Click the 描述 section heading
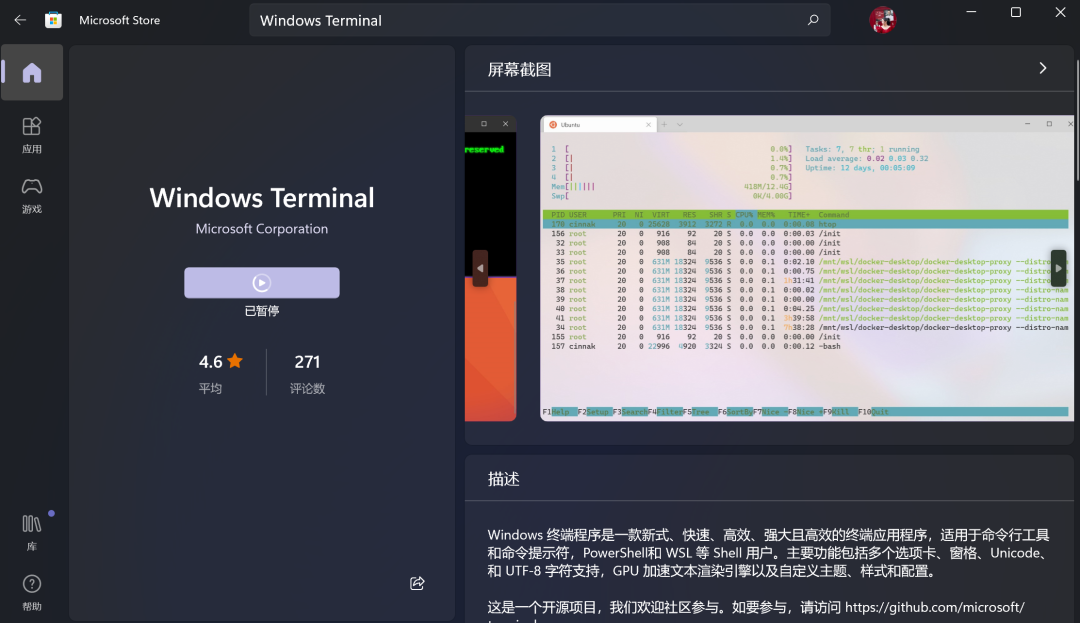 (x=503, y=479)
